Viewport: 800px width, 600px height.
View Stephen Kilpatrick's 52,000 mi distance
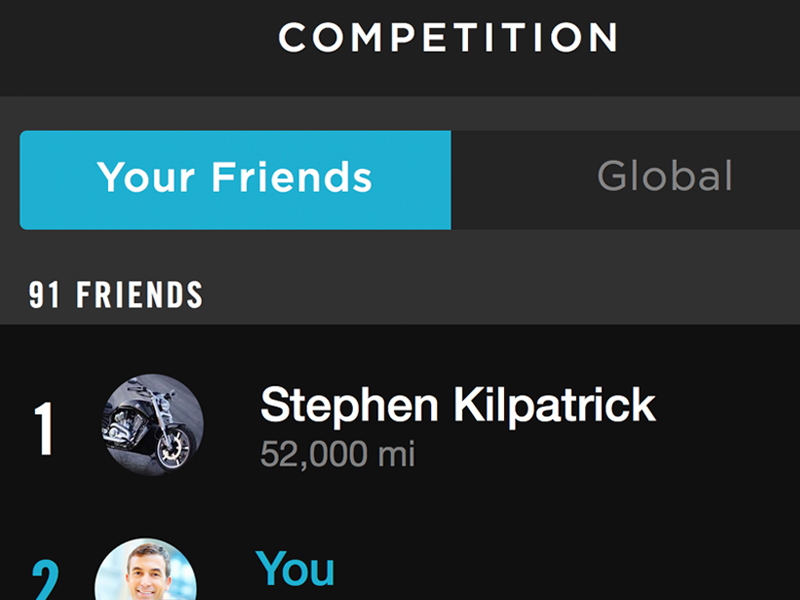click(x=337, y=454)
